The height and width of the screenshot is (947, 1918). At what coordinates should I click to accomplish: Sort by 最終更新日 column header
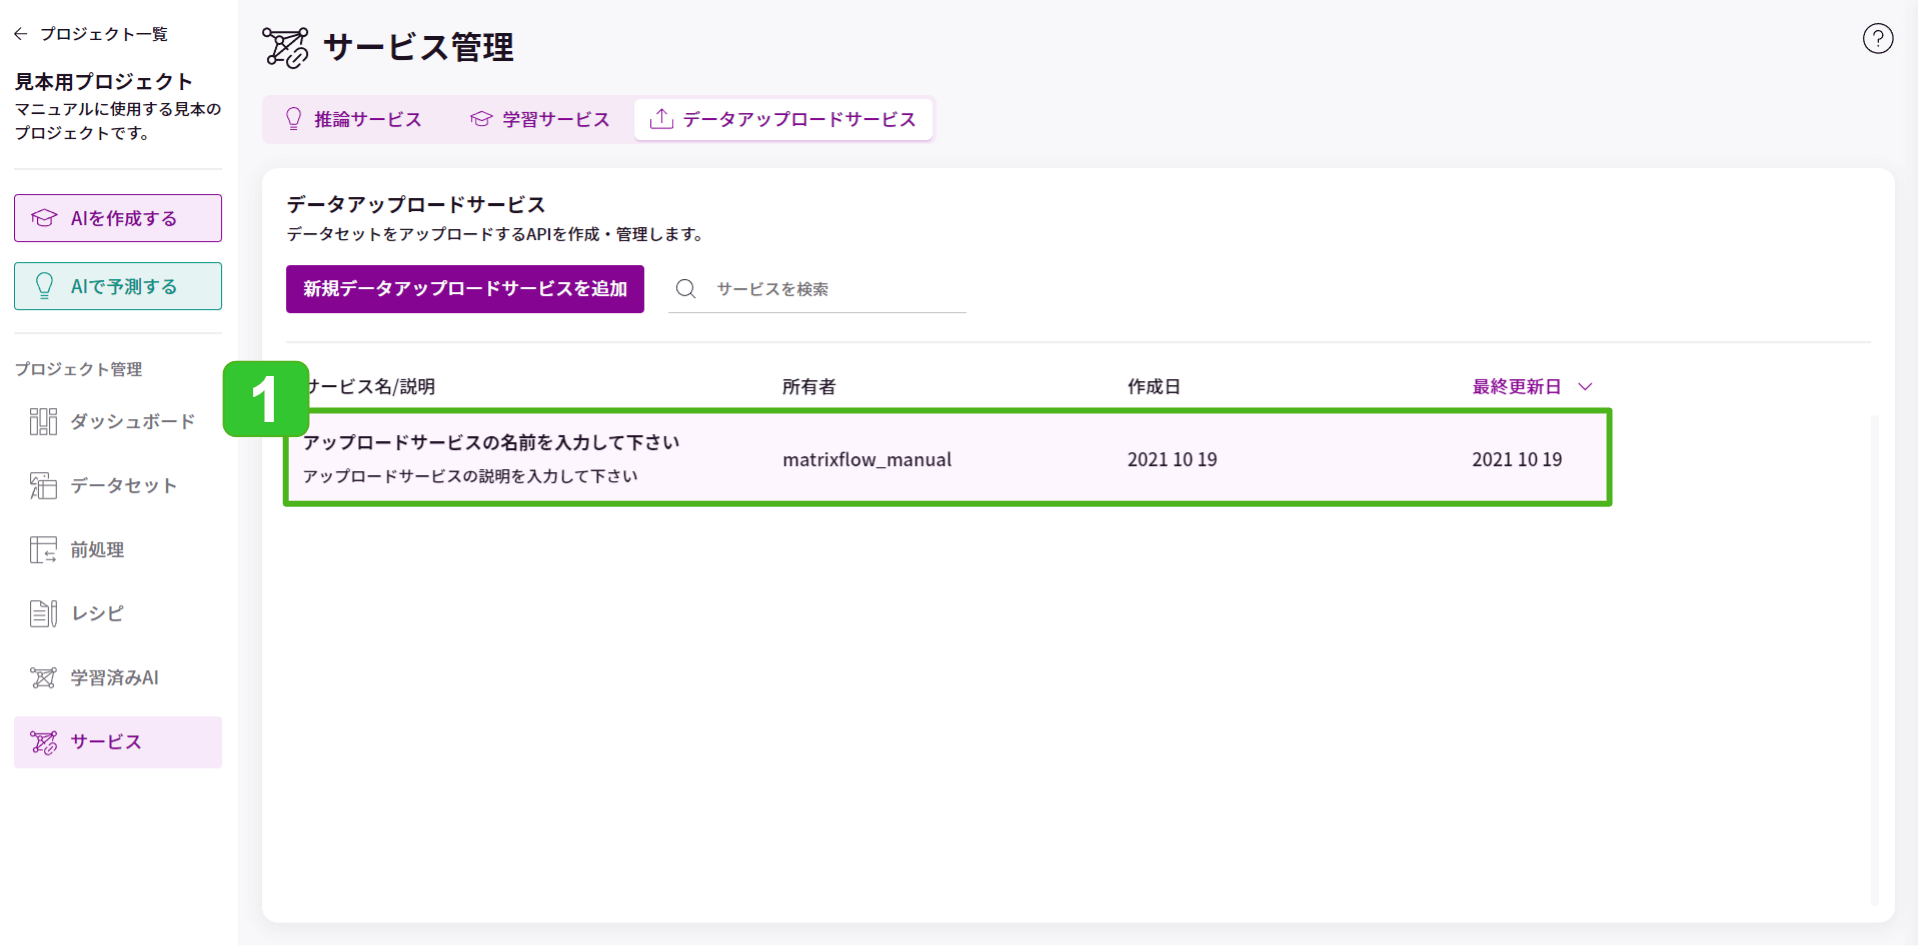coord(1516,387)
